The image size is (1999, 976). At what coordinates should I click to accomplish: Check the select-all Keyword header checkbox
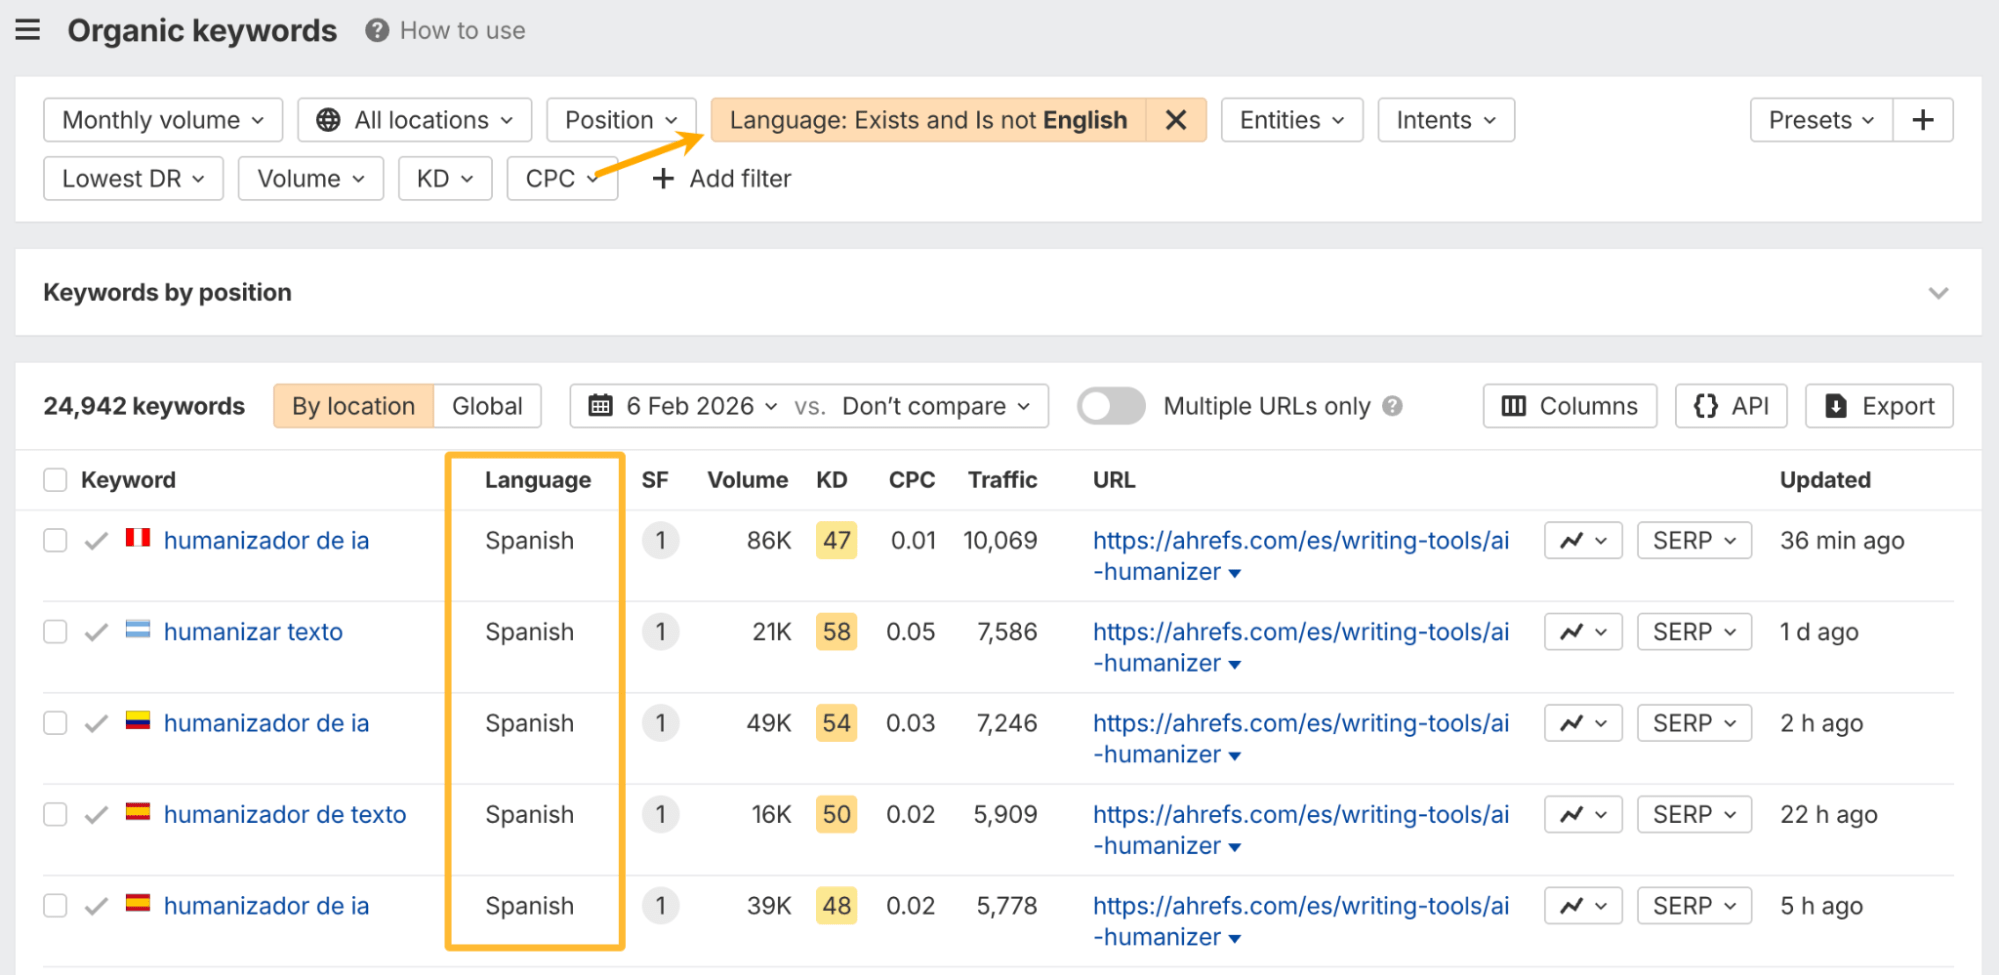(55, 480)
